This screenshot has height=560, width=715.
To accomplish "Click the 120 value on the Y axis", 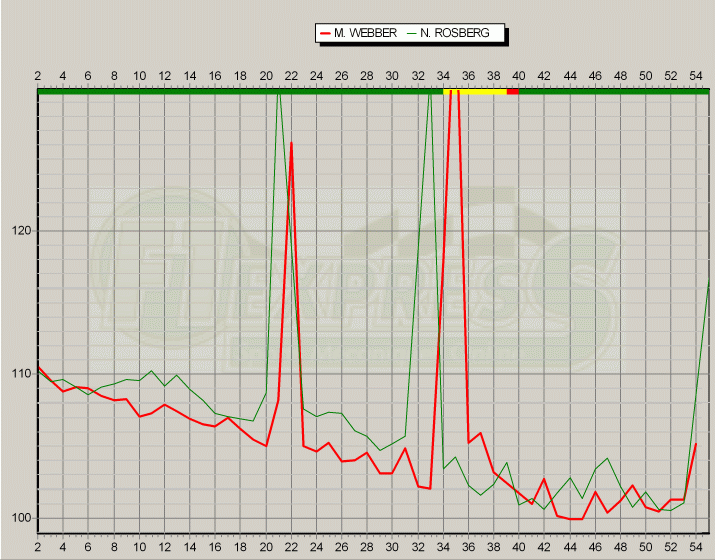I will coord(19,231).
